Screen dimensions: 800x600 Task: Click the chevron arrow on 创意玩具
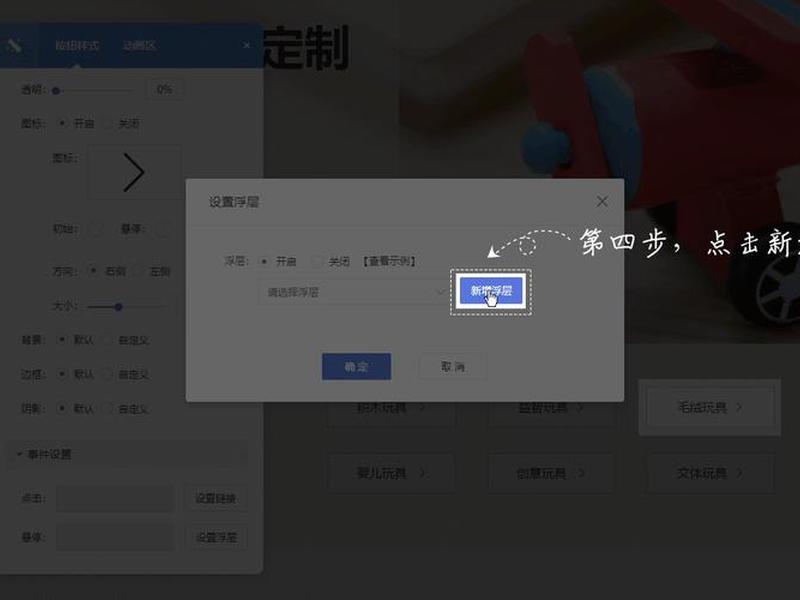click(581, 473)
